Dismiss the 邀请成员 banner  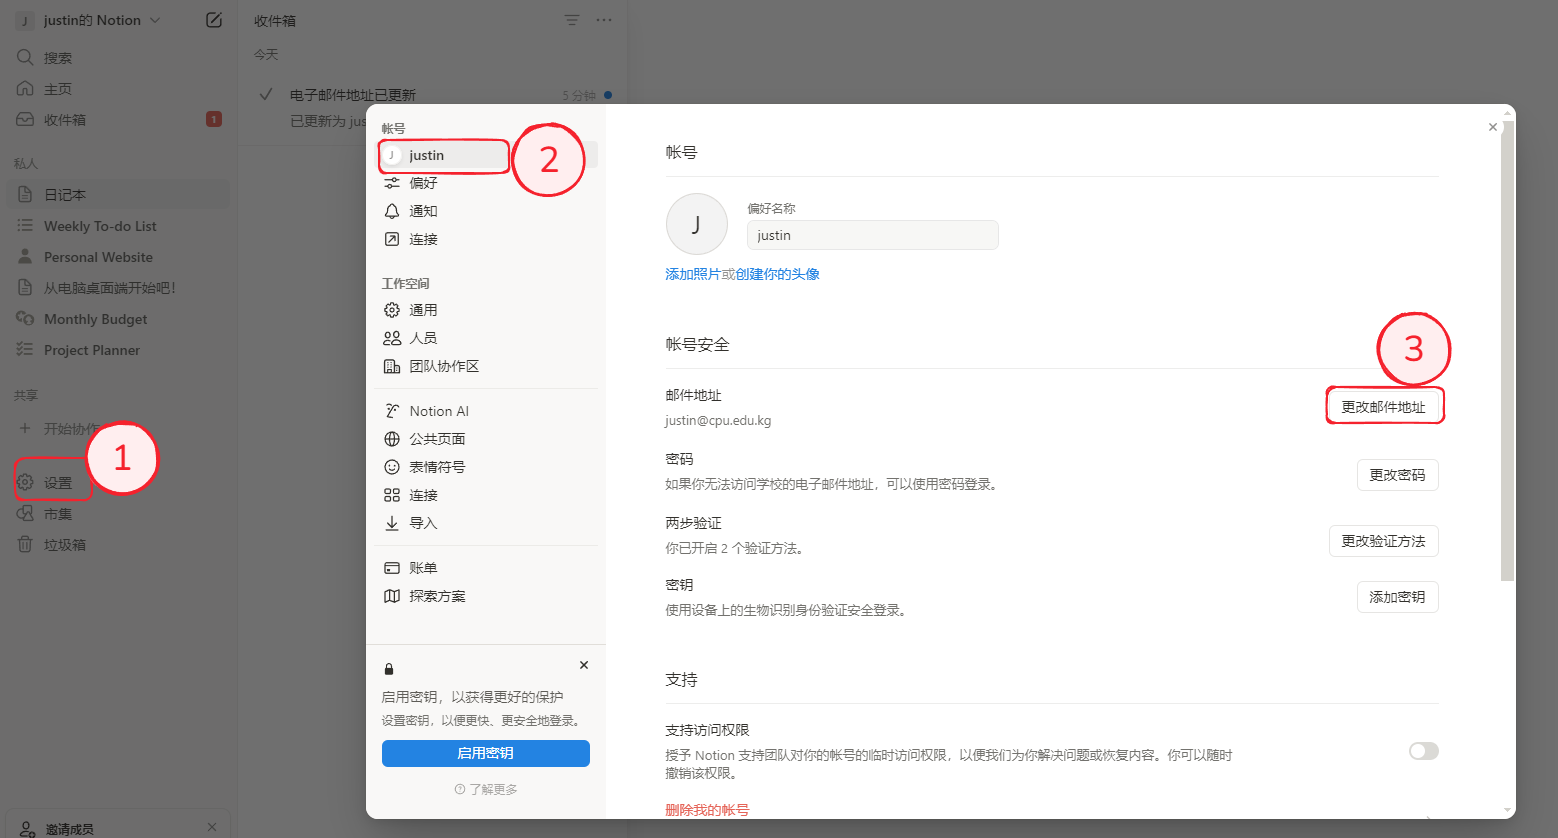point(212,827)
